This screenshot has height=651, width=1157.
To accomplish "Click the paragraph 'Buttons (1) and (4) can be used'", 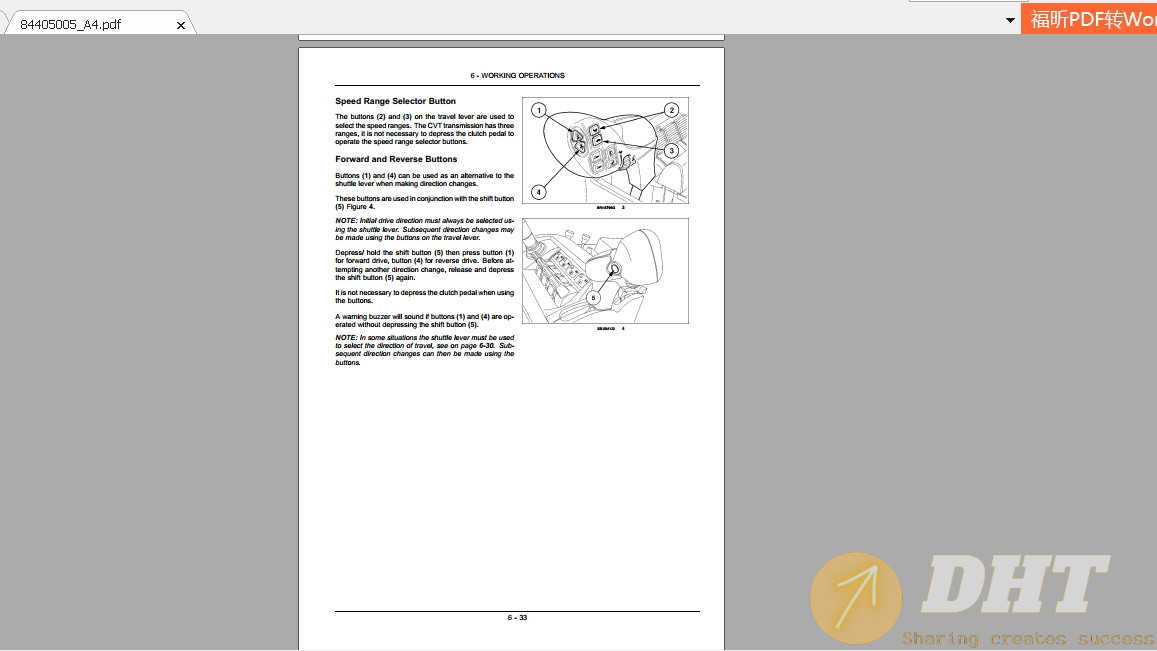I will pos(425,179).
